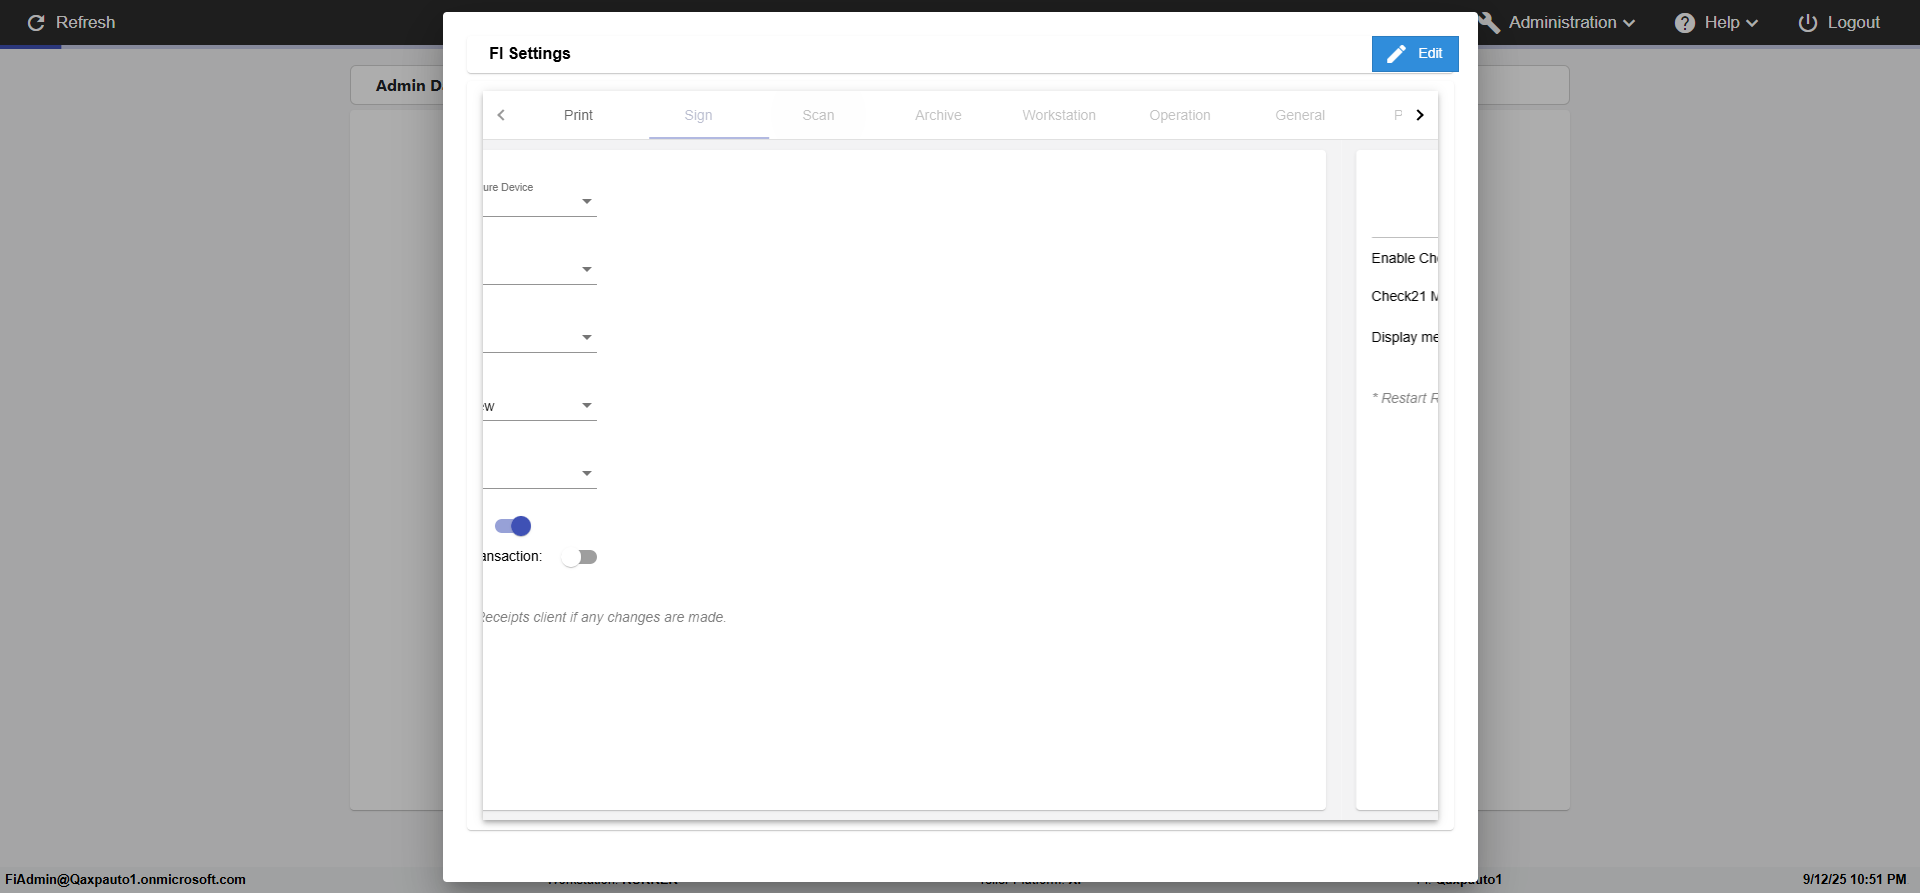The width and height of the screenshot is (1920, 893).
Task: Switch to the Workstation tab
Action: click(1059, 115)
